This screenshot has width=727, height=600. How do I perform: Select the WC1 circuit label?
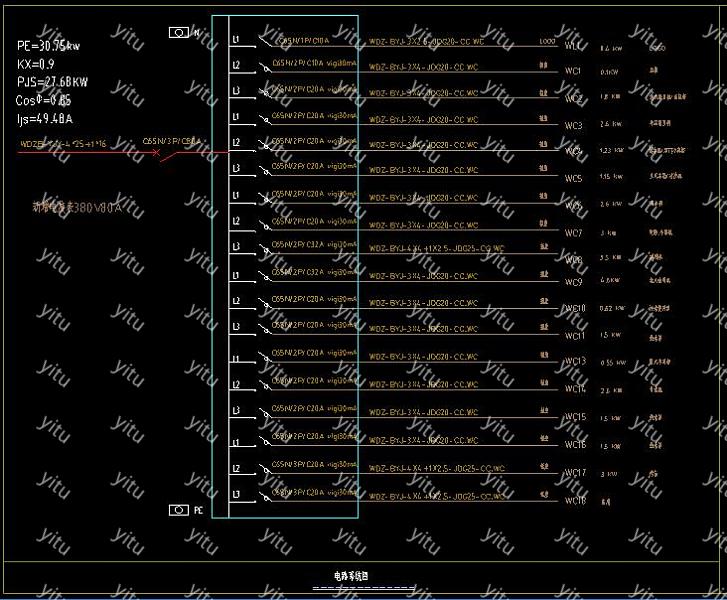573,46
